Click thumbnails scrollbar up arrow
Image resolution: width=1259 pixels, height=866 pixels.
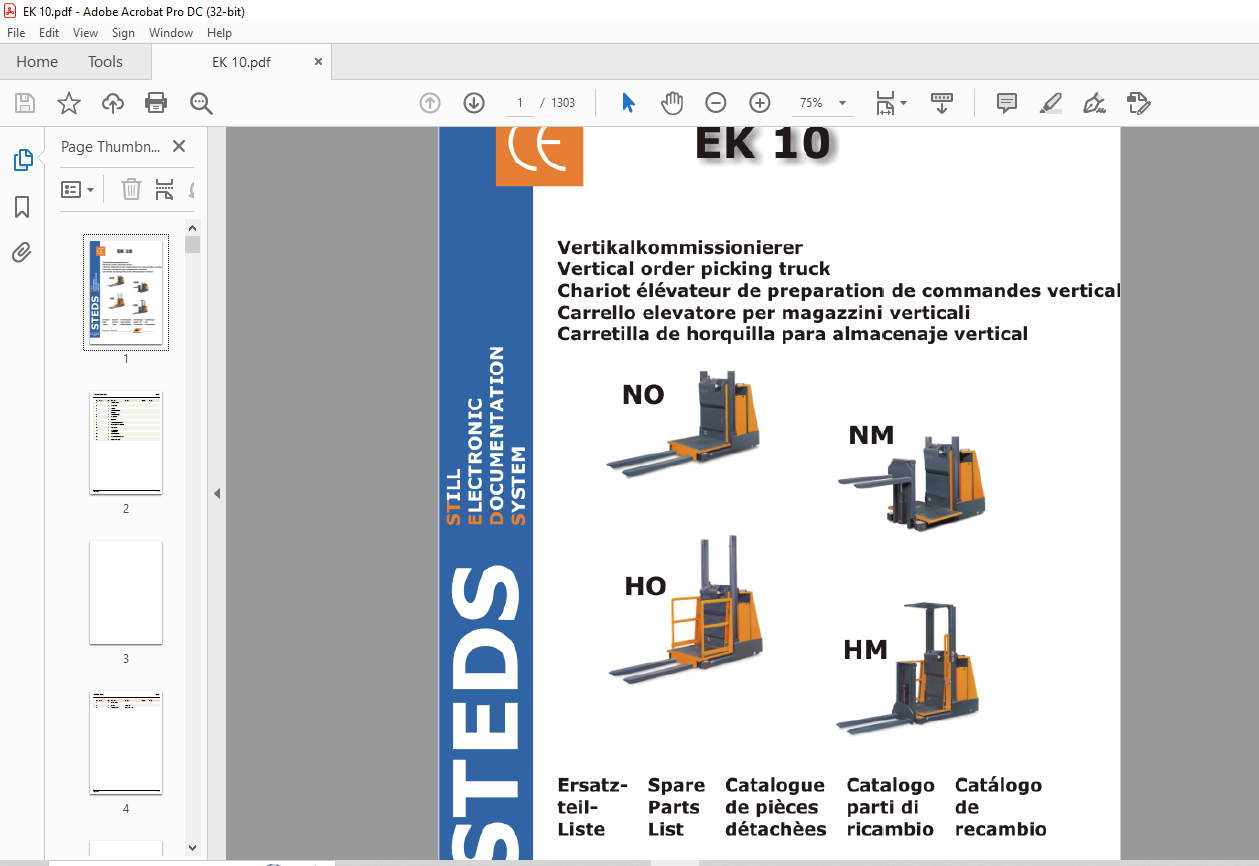[193, 228]
